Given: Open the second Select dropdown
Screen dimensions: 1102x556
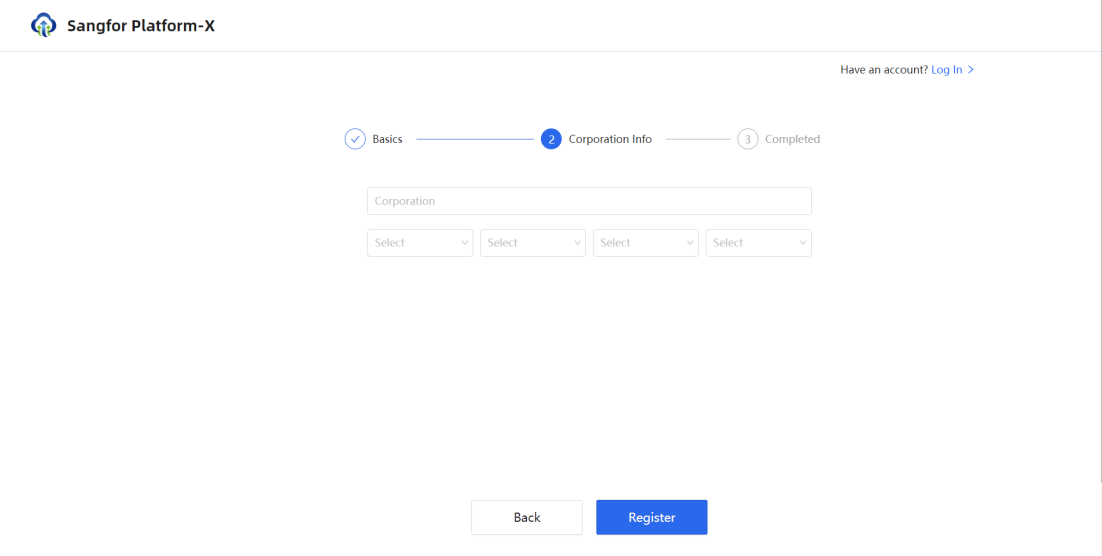Looking at the screenshot, I should click(533, 243).
